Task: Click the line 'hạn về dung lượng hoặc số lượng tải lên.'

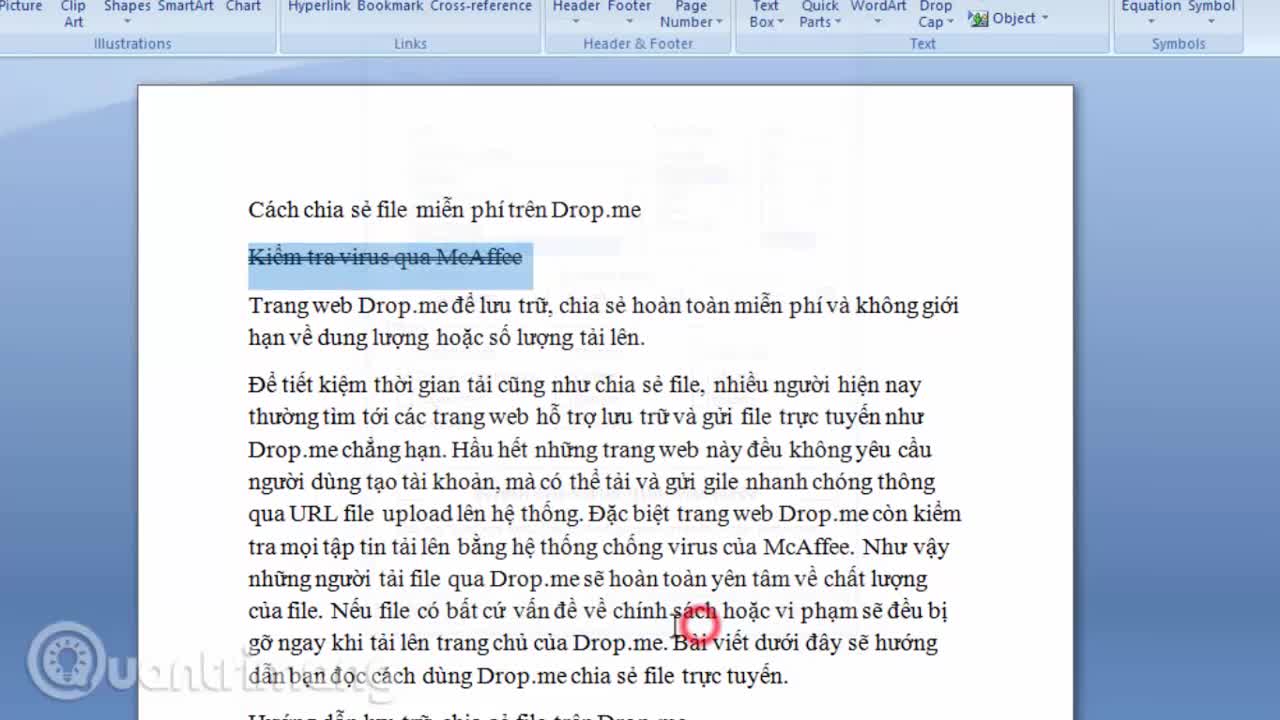Action: point(446,337)
